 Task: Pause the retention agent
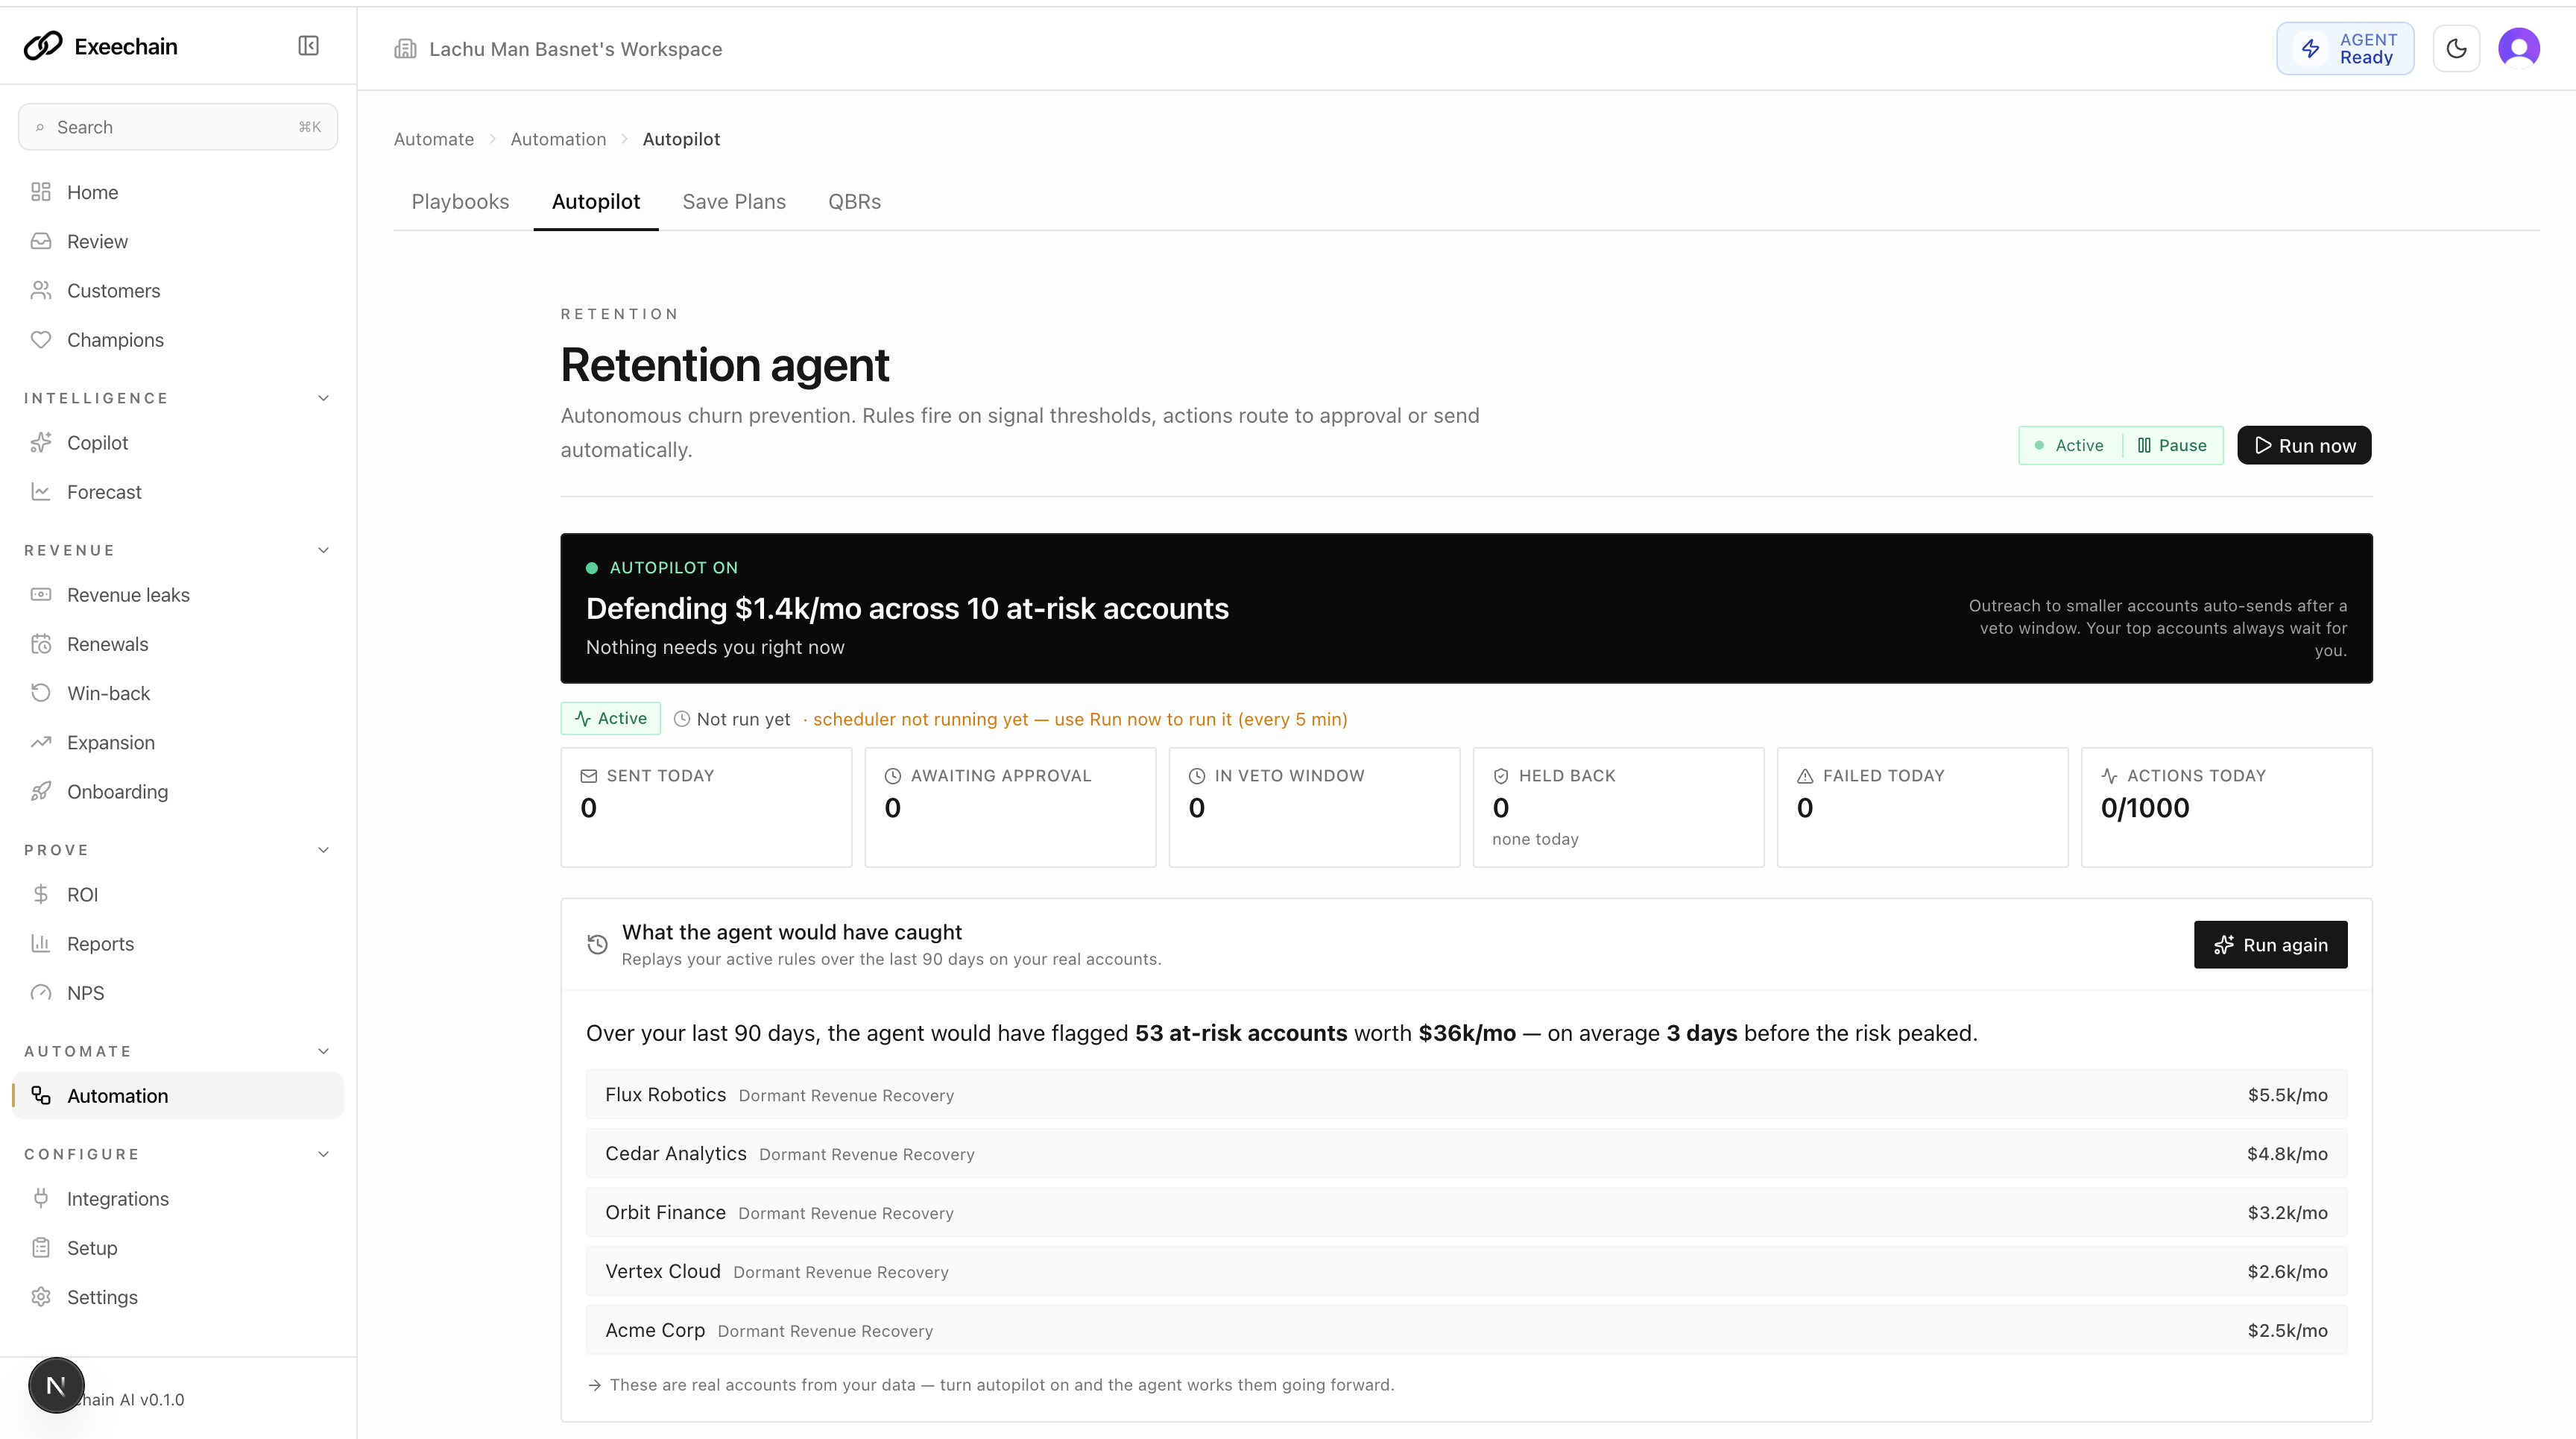tap(2172, 445)
